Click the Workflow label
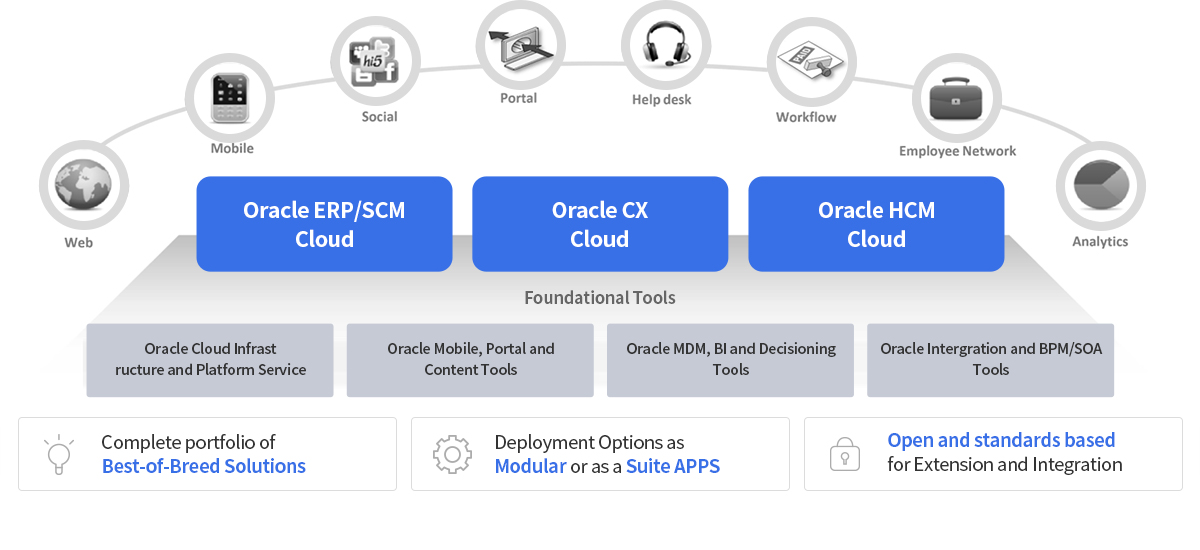1200x550 pixels. (x=806, y=117)
